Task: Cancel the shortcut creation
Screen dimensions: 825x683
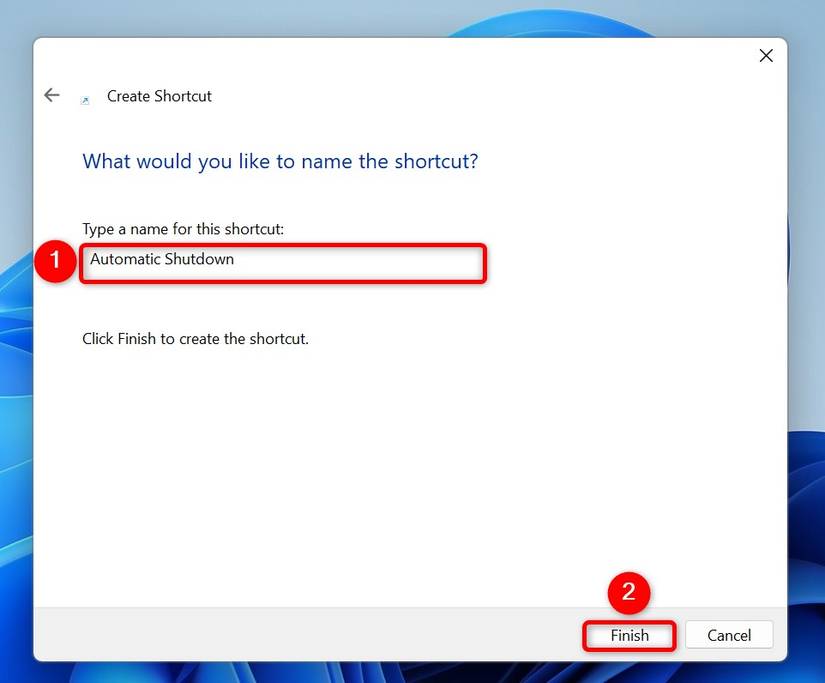Action: [x=729, y=636]
